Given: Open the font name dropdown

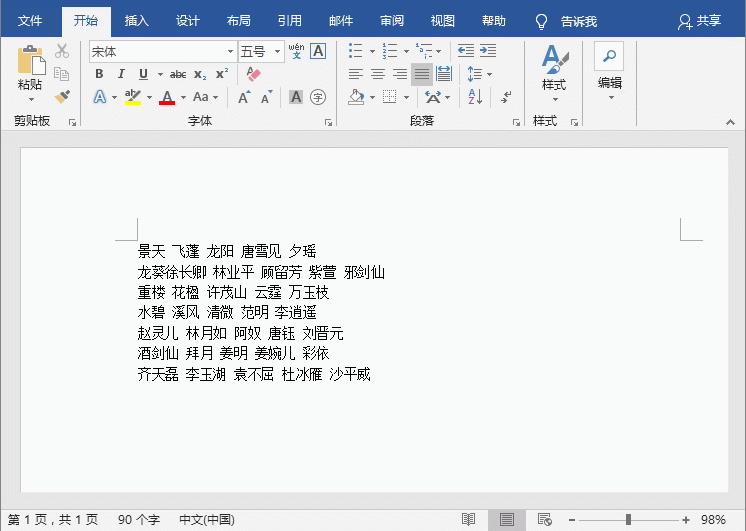Looking at the screenshot, I should click(x=231, y=51).
